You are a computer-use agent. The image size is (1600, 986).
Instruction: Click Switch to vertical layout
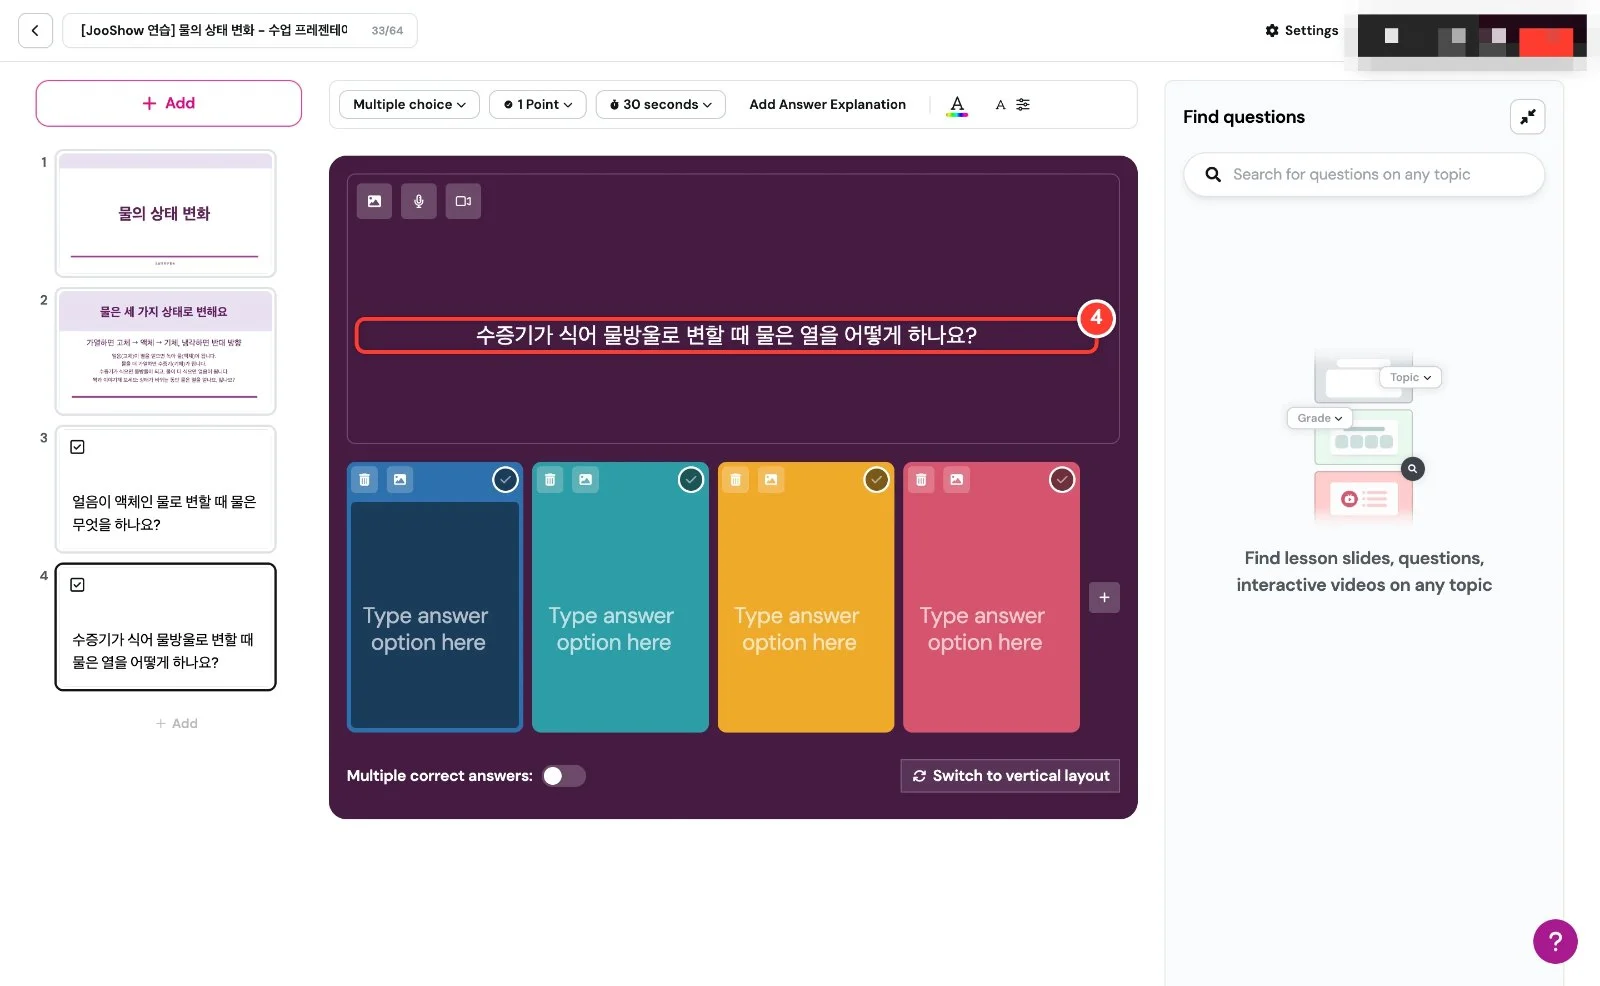pyautogui.click(x=1010, y=776)
